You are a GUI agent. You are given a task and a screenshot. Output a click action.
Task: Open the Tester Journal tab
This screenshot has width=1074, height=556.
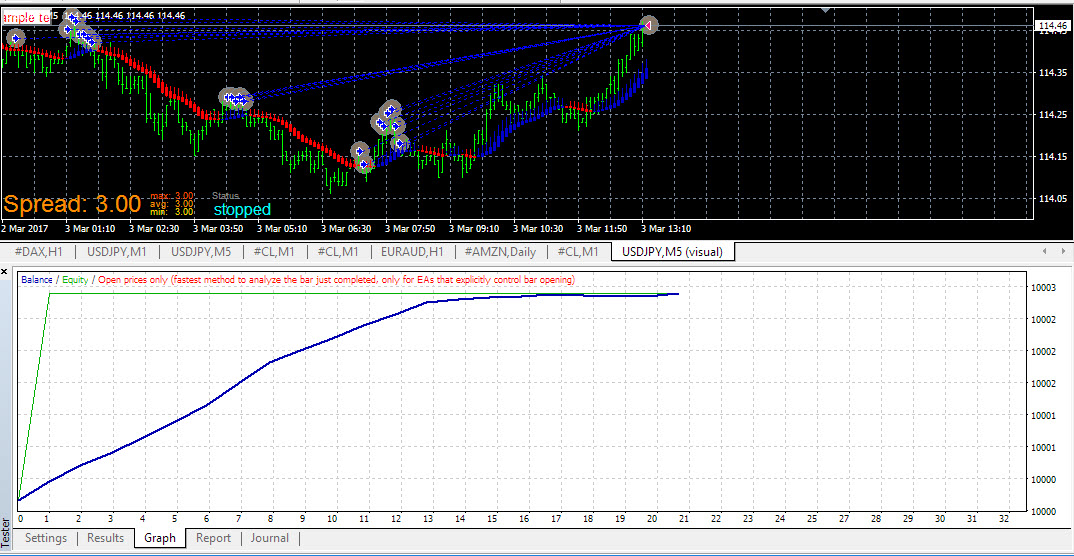[x=269, y=538]
